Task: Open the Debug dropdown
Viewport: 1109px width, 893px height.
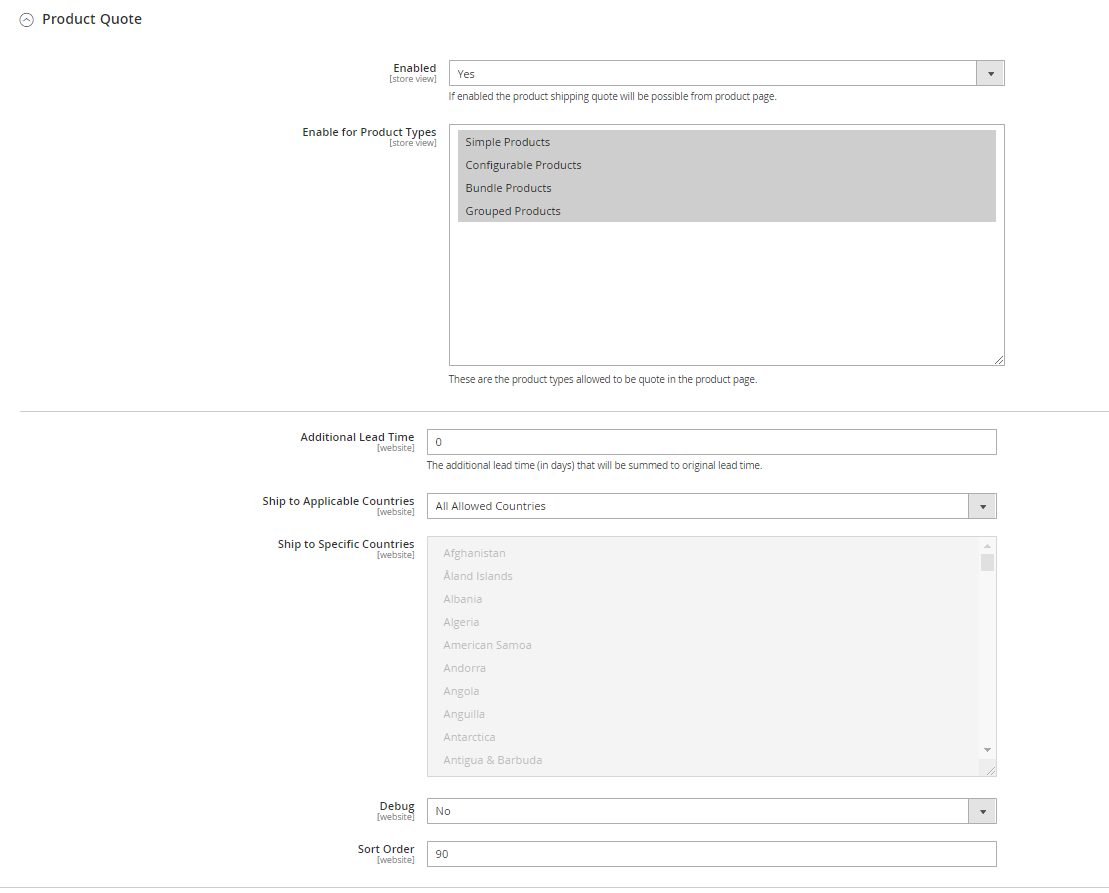Action: 711,811
